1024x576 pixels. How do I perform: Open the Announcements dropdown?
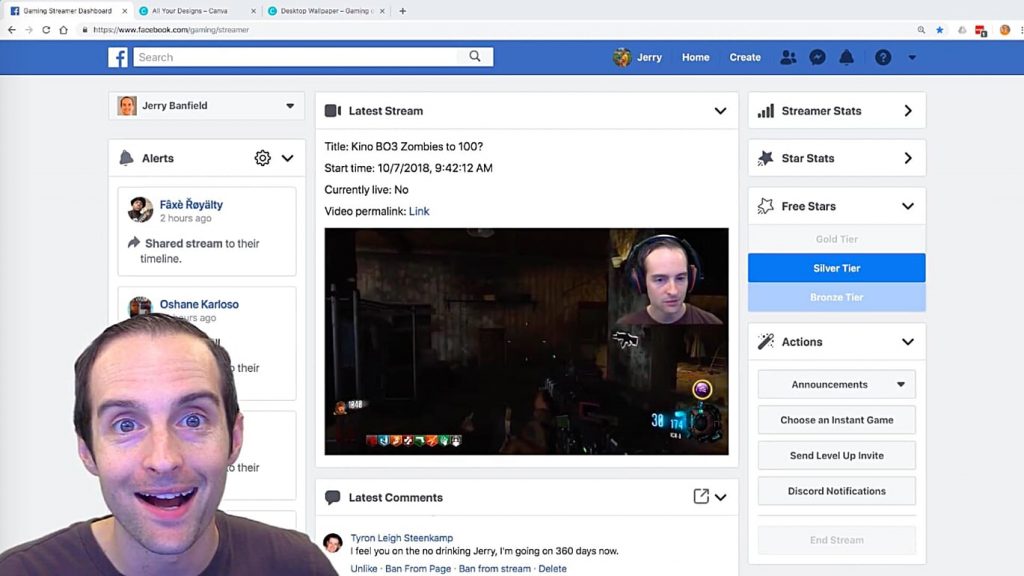coord(837,385)
